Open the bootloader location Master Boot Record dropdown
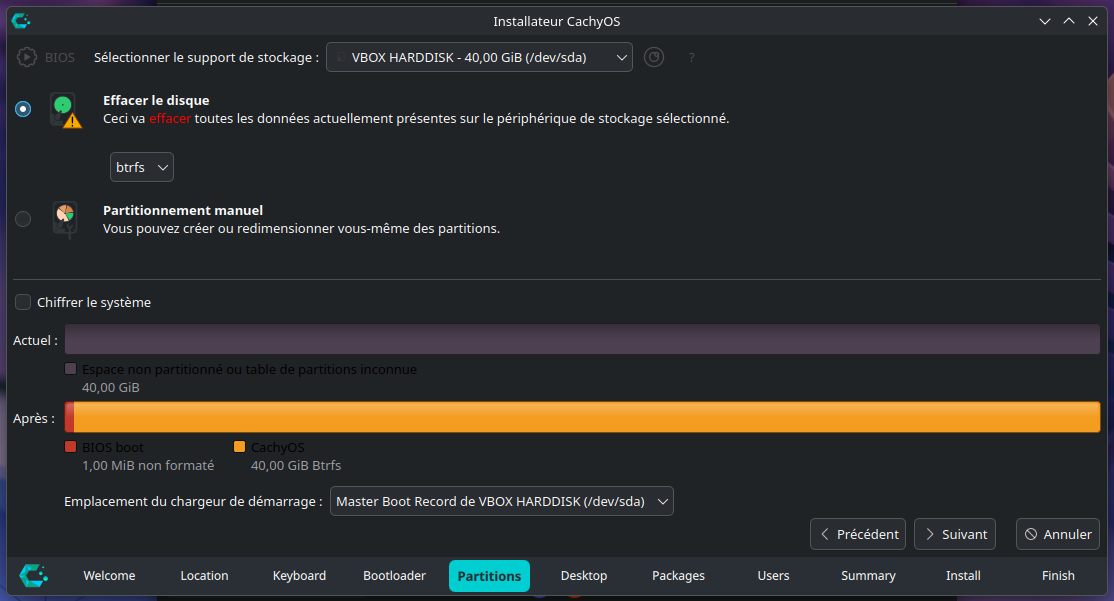 click(501, 501)
